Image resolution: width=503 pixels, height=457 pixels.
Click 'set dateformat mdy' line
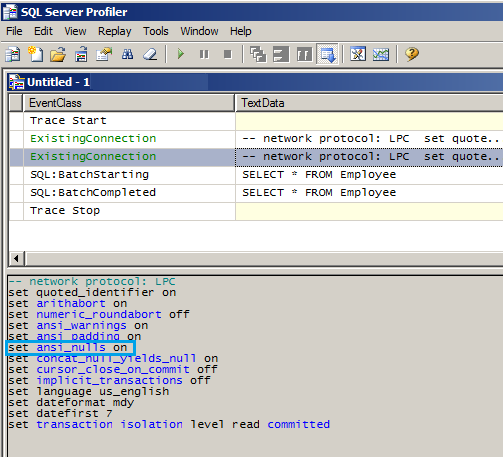pyautogui.click(x=71, y=403)
